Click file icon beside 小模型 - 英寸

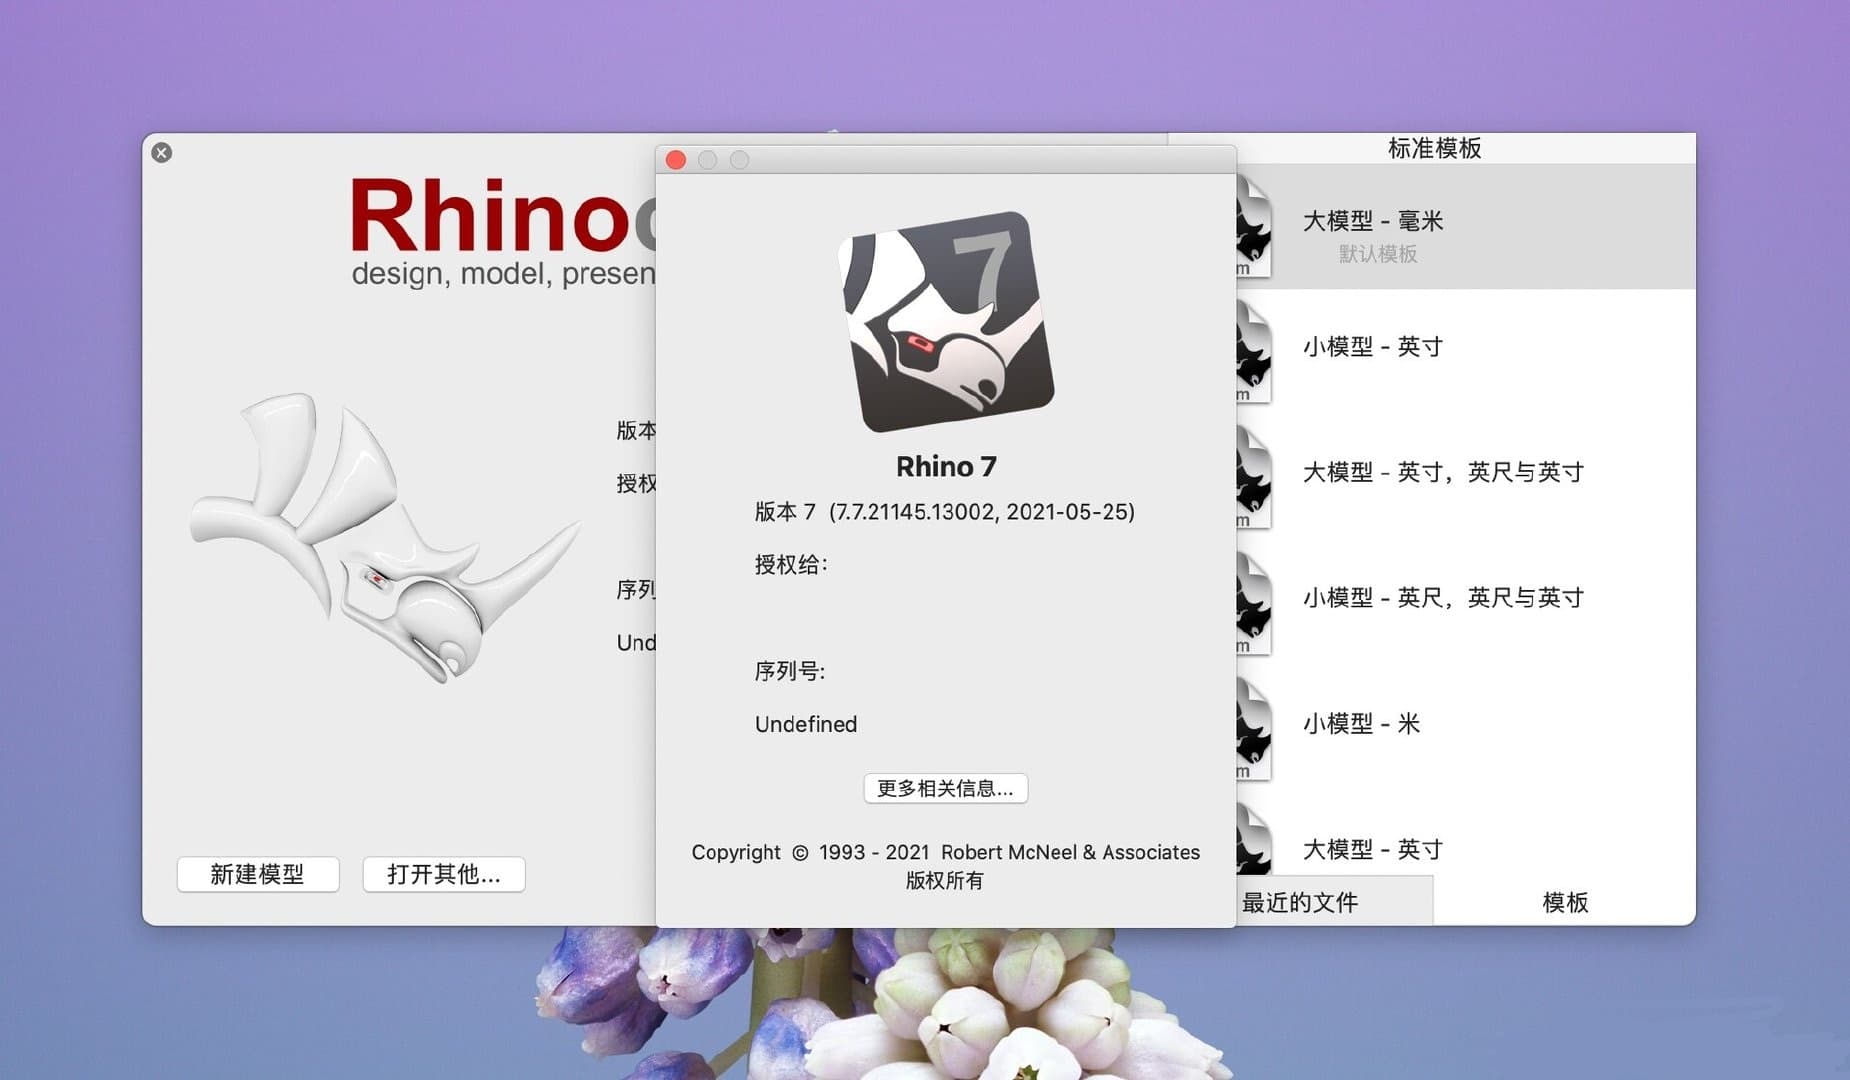(1254, 353)
